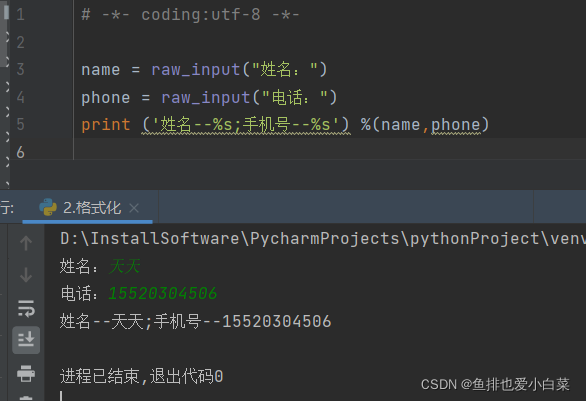Click the print console output icon
Image resolution: width=586 pixels, height=401 pixels.
[x=26, y=373]
